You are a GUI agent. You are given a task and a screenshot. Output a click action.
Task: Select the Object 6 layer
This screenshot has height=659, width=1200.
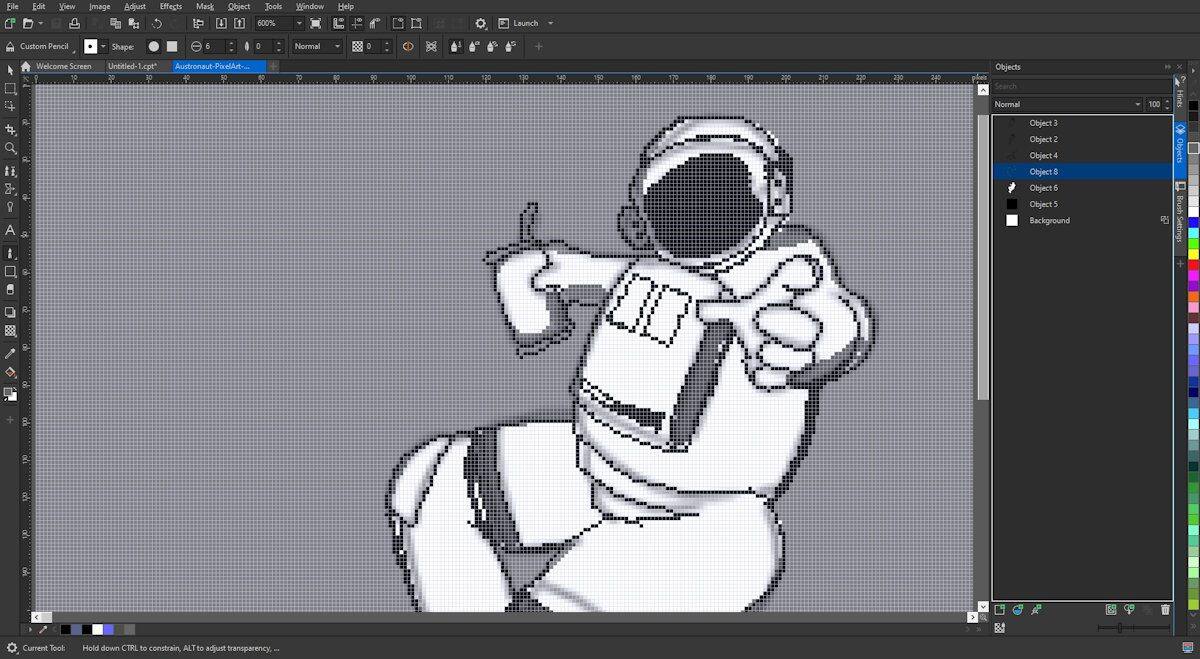coord(1044,187)
